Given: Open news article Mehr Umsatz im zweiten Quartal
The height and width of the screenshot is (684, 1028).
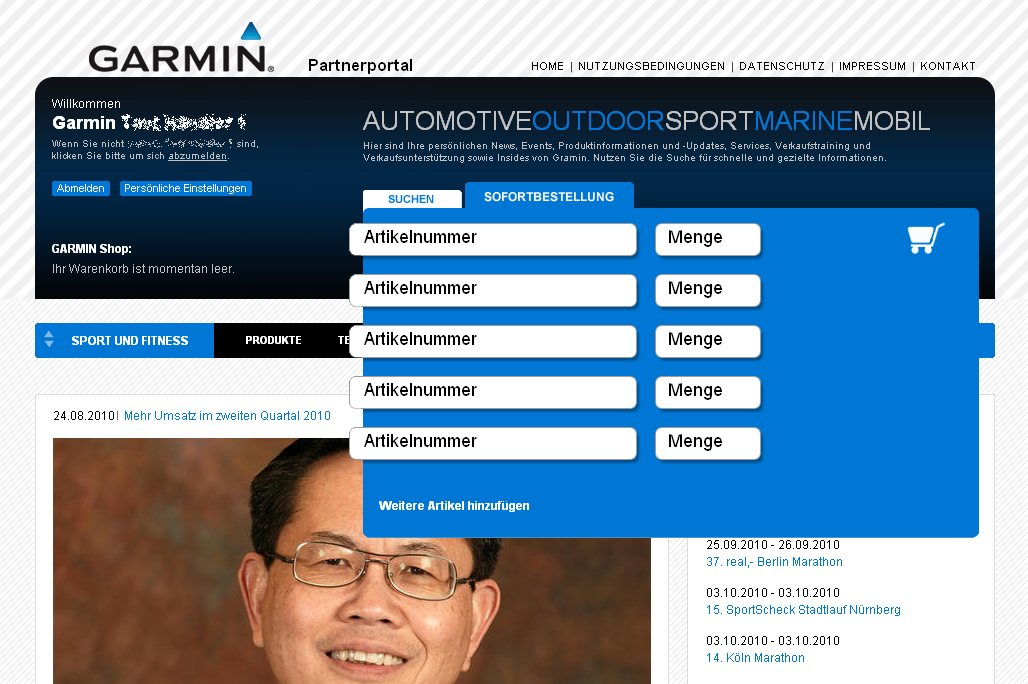Looking at the screenshot, I should click(227, 416).
